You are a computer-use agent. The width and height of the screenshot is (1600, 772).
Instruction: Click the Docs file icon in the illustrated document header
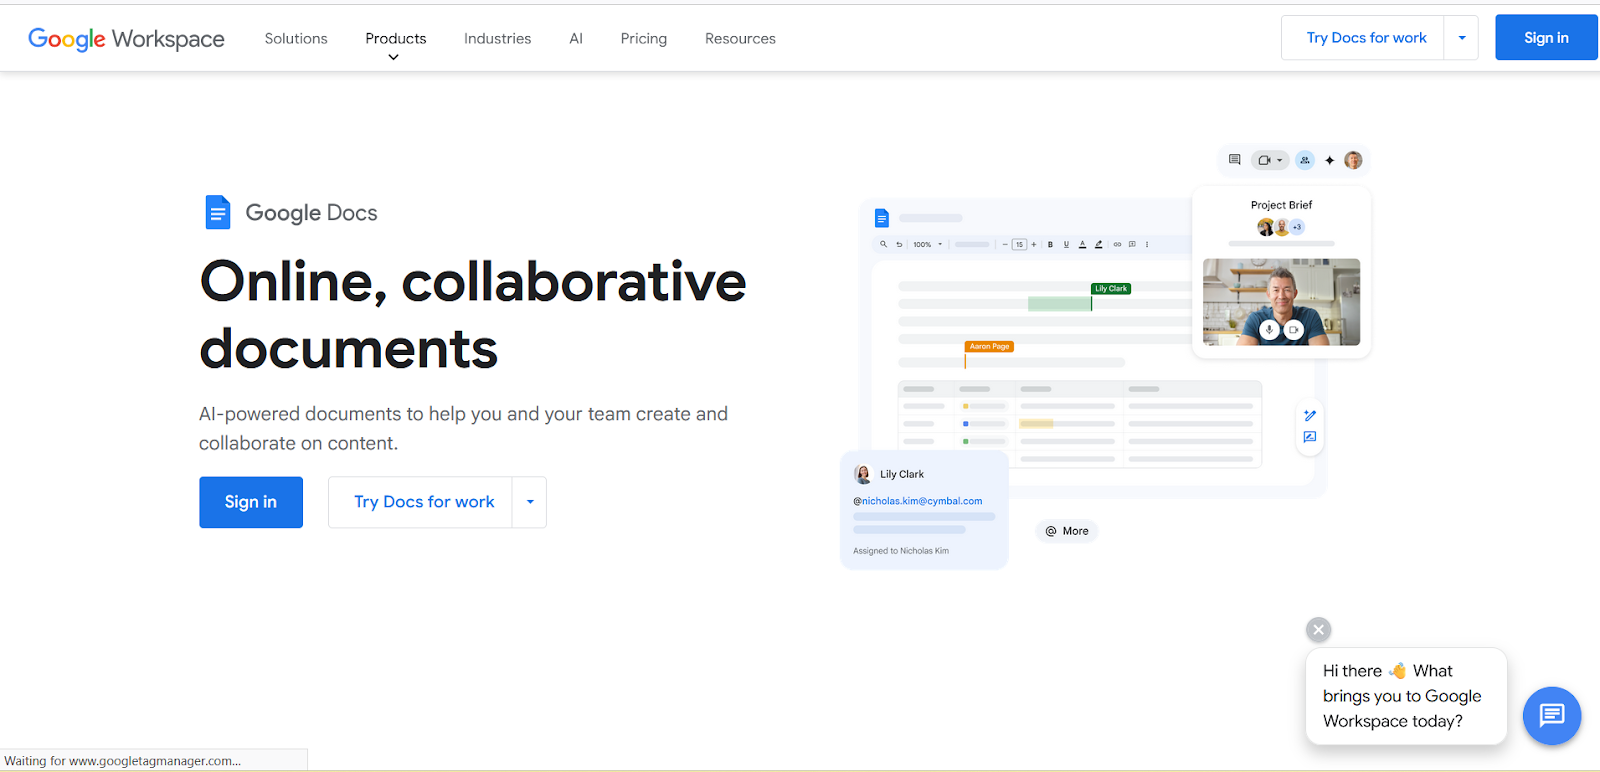click(x=882, y=218)
